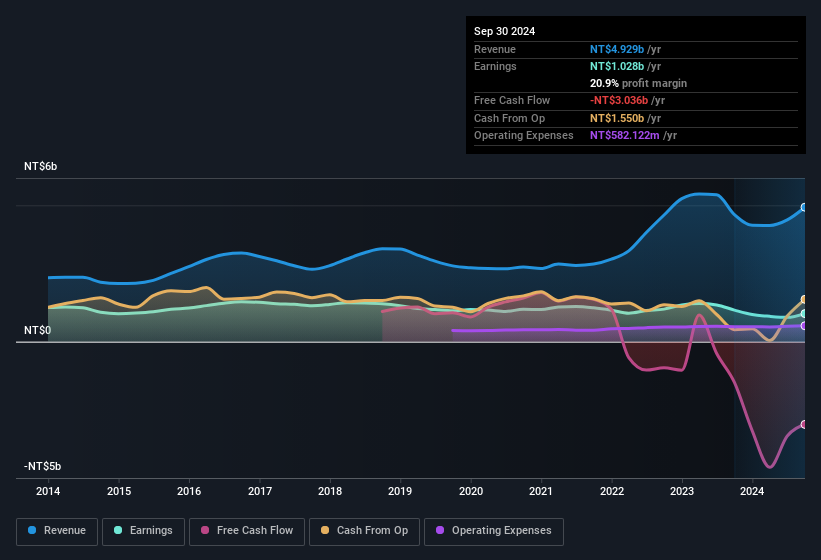Click the Free Cash Flow endpoint marker
The width and height of the screenshot is (821, 560).
pyautogui.click(x=804, y=424)
